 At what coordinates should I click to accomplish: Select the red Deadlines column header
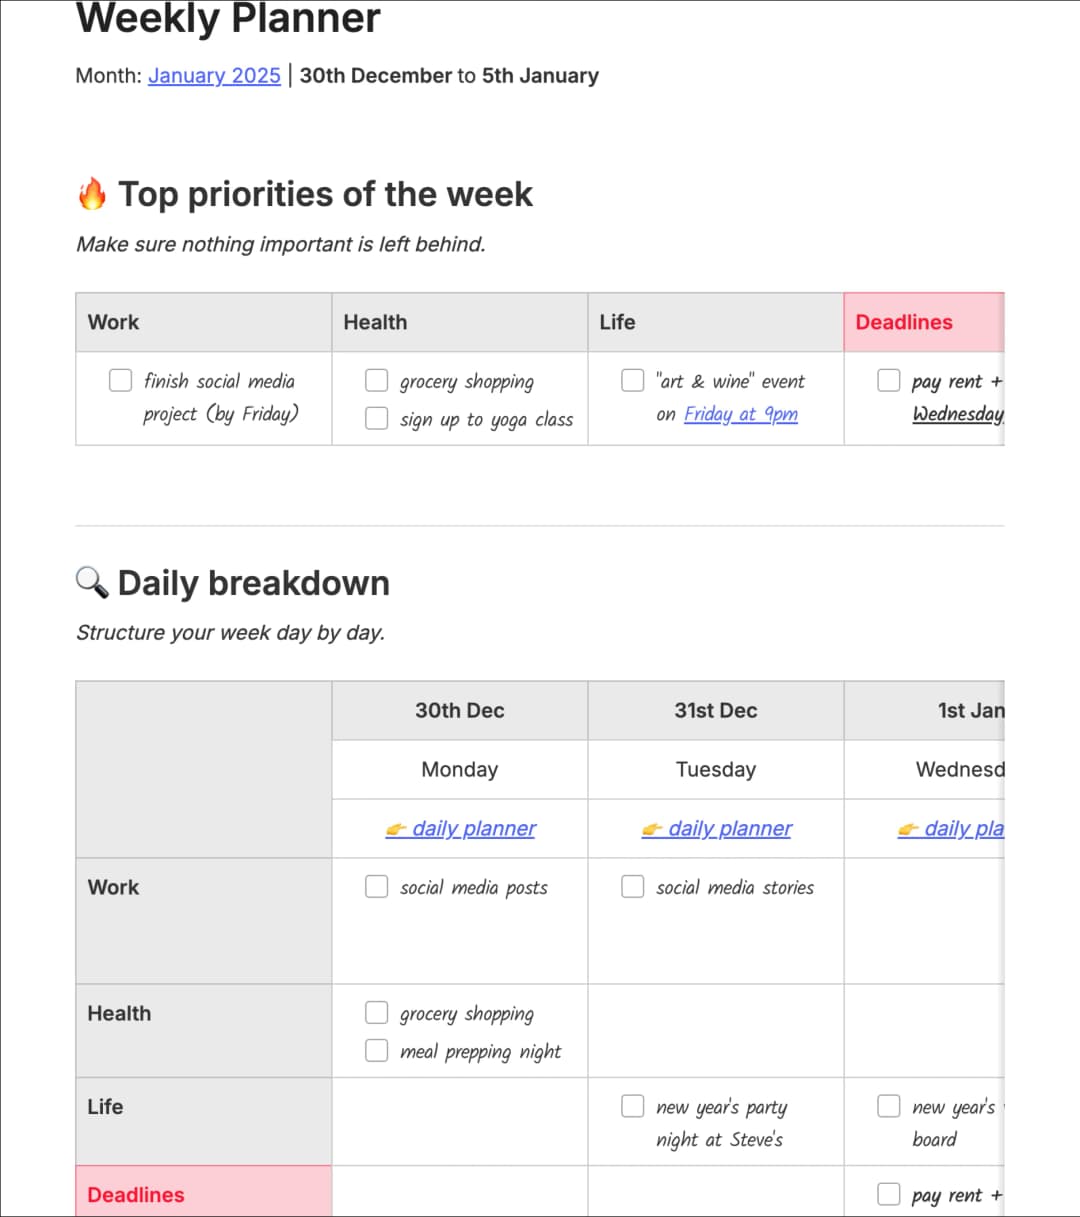(904, 322)
